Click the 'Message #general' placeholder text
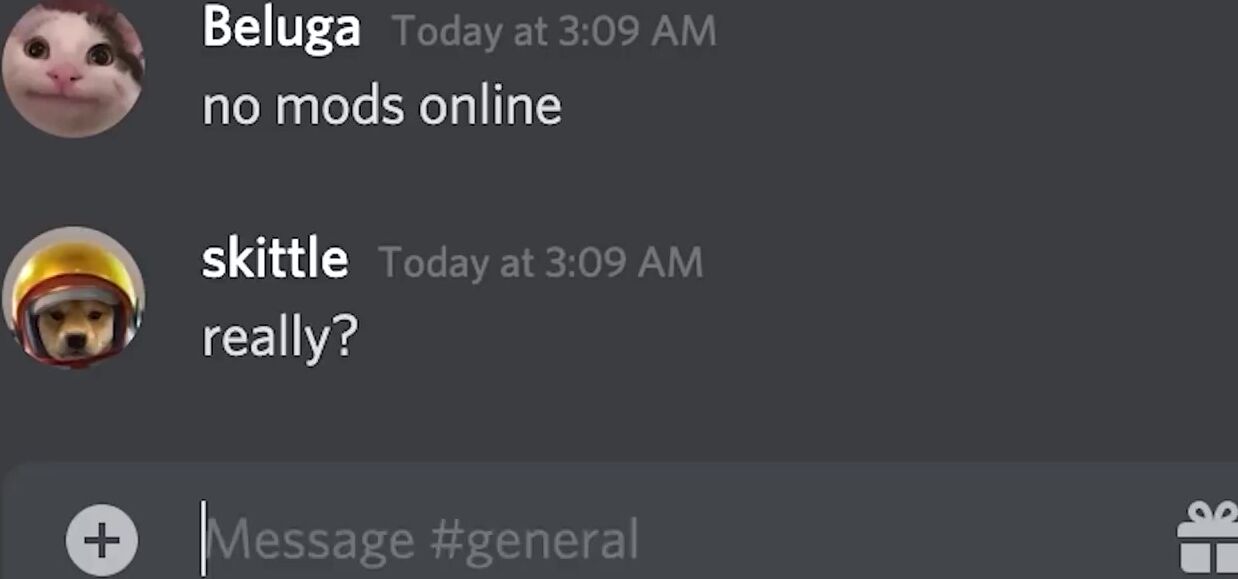 pos(423,541)
